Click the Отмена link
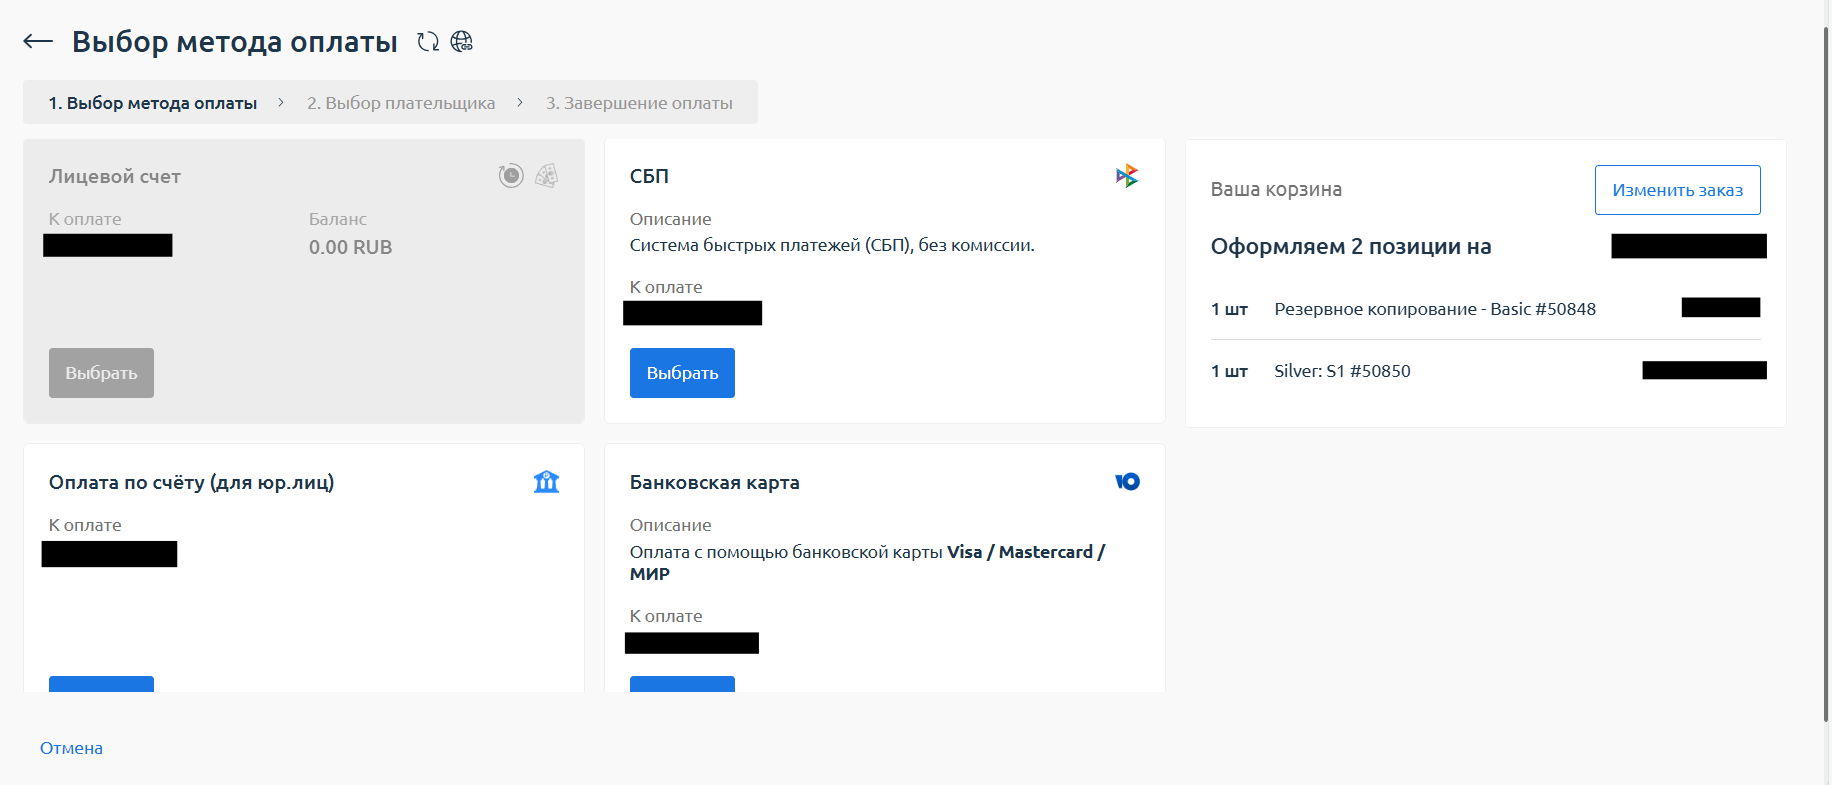Screen dimensions: 1832x785 [71, 748]
